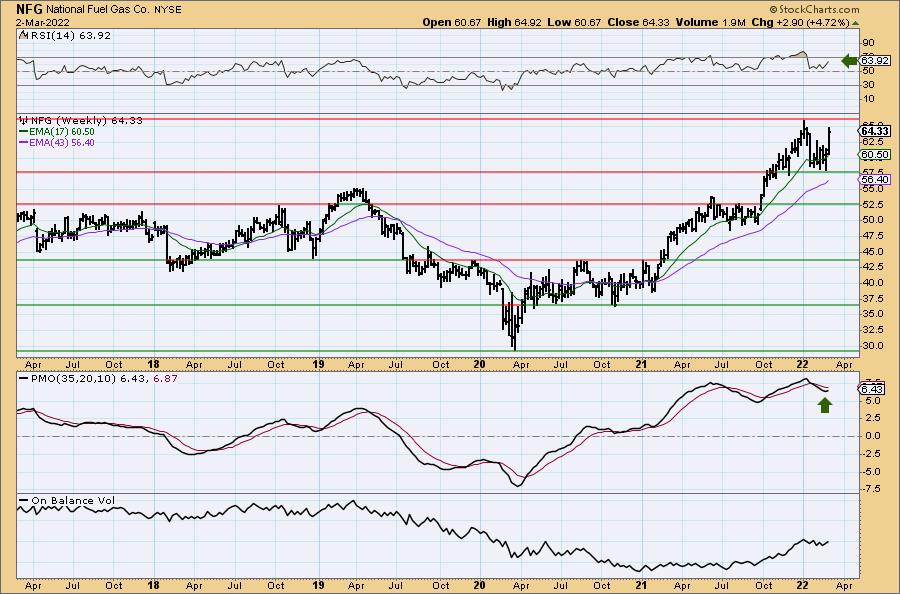Click the 63.92 value tag on the RSI axis
Image resolution: width=900 pixels, height=594 pixels.
pyautogui.click(x=875, y=60)
